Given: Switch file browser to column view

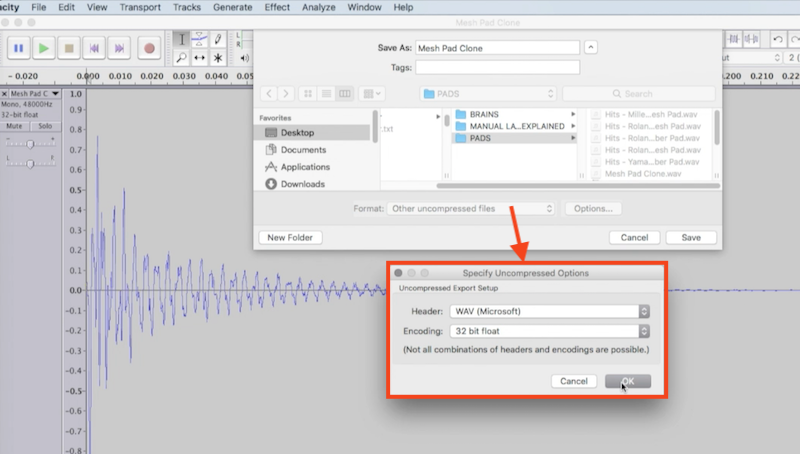Looking at the screenshot, I should point(345,93).
